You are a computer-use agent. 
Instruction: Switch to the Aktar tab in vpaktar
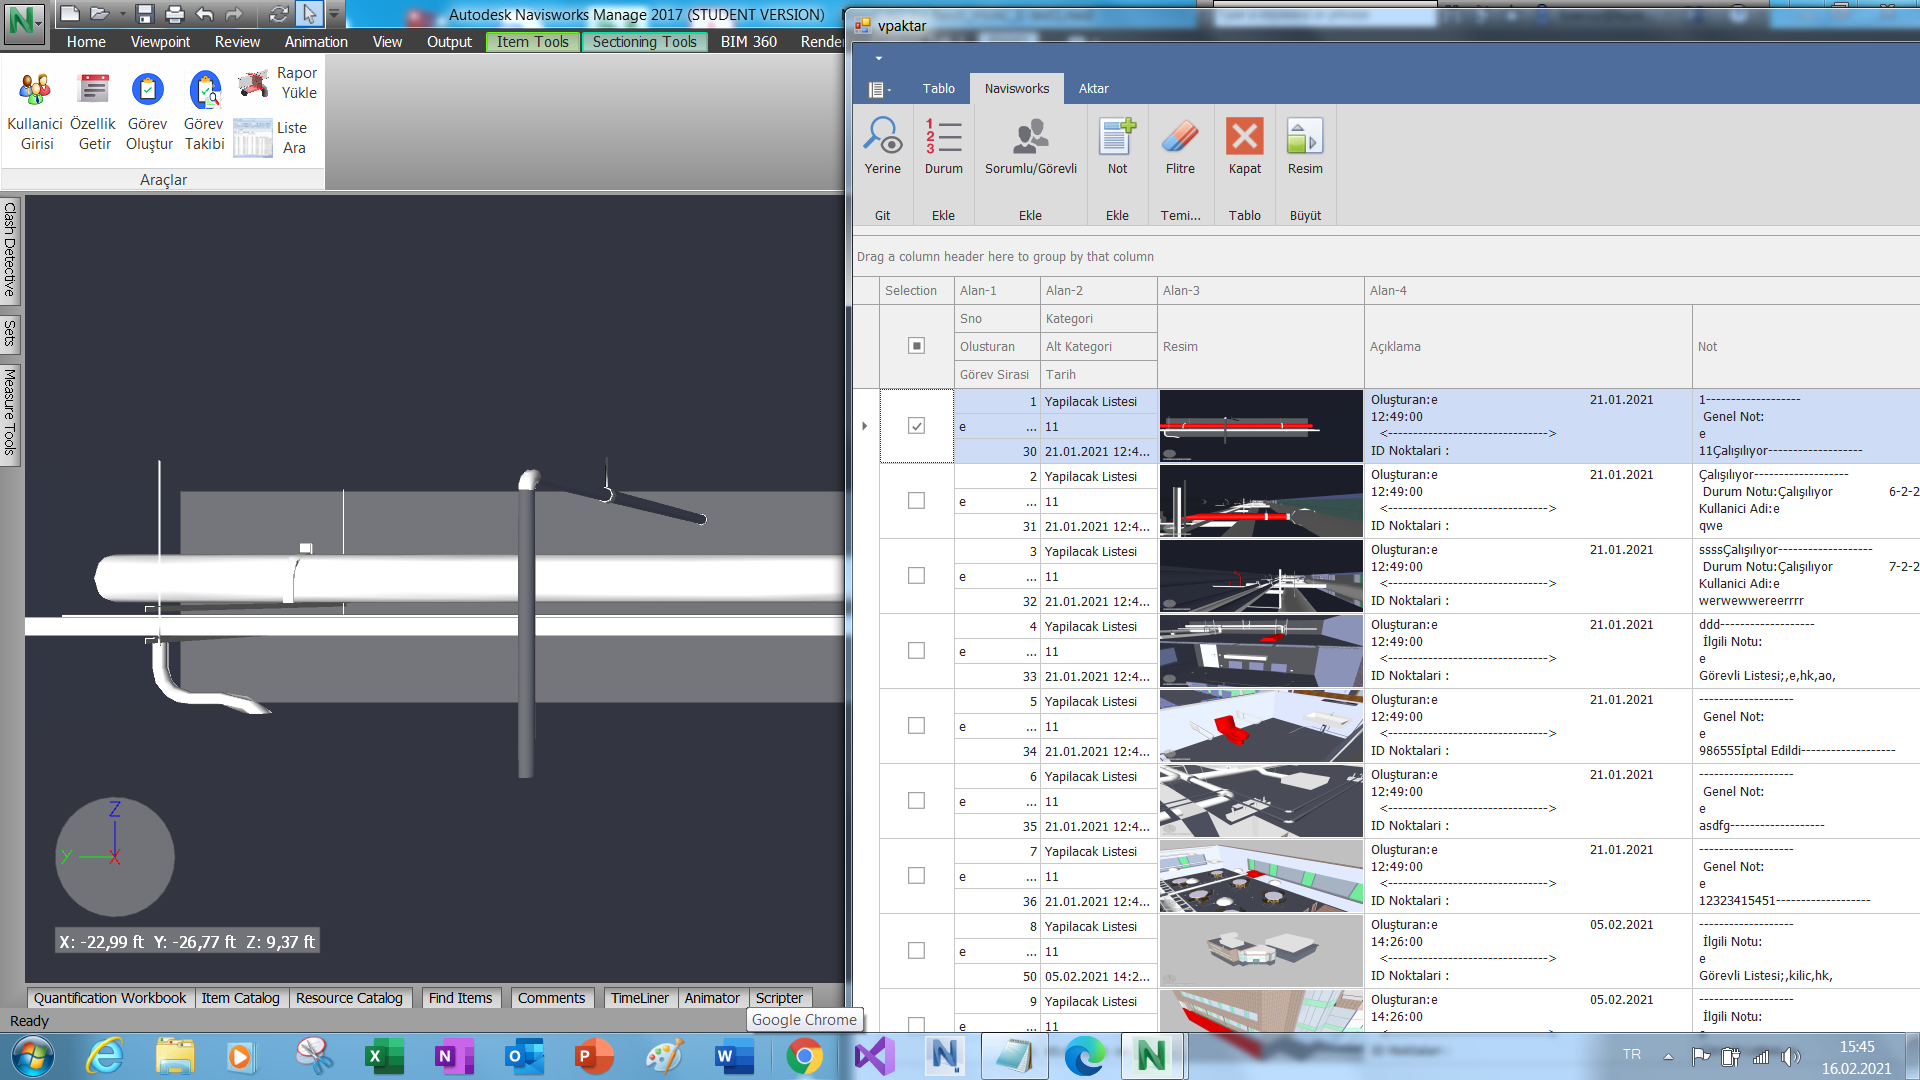tap(1093, 89)
